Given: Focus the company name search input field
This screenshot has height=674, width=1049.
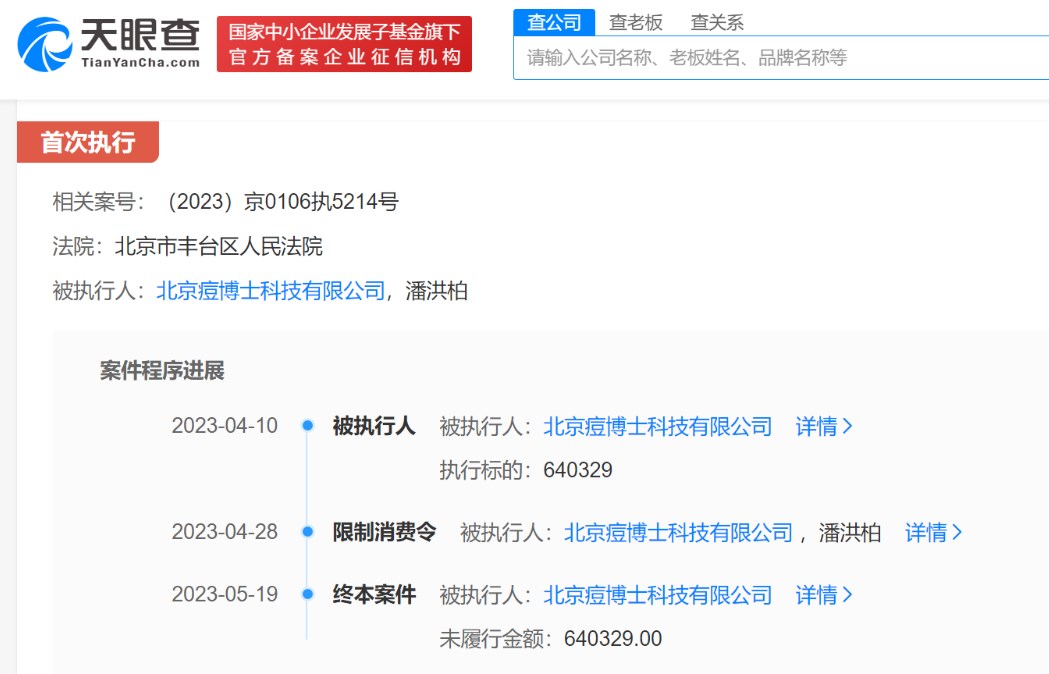Looking at the screenshot, I should pos(781,58).
